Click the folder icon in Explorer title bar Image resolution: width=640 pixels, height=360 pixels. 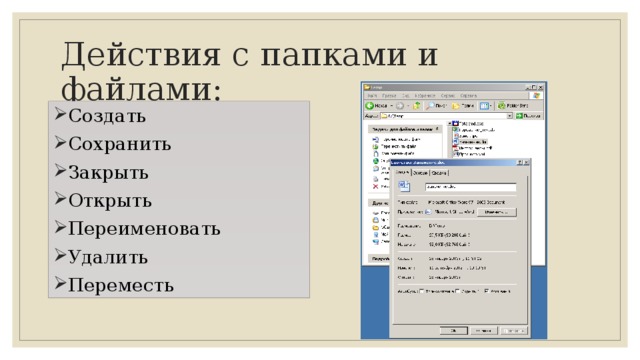(x=367, y=87)
